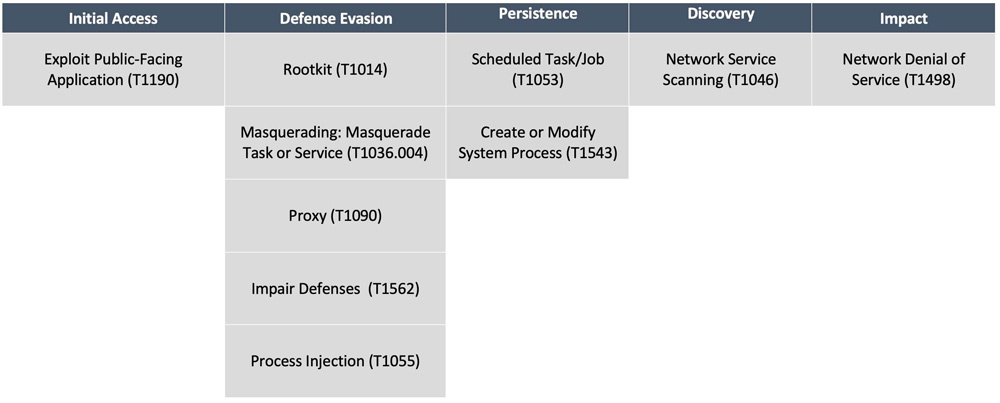Select the Rootkit technique cell
This screenshot has width=1000, height=403.
[x=335, y=70]
